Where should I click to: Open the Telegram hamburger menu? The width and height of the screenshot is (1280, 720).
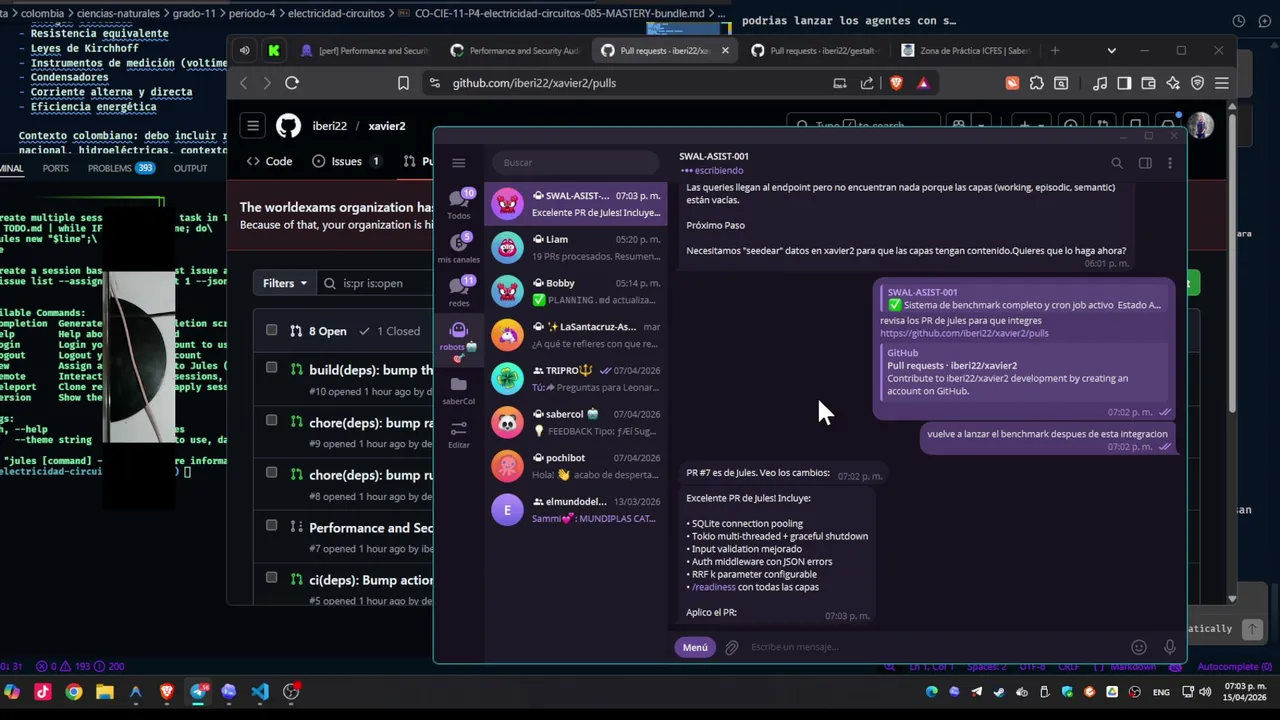pyautogui.click(x=458, y=163)
